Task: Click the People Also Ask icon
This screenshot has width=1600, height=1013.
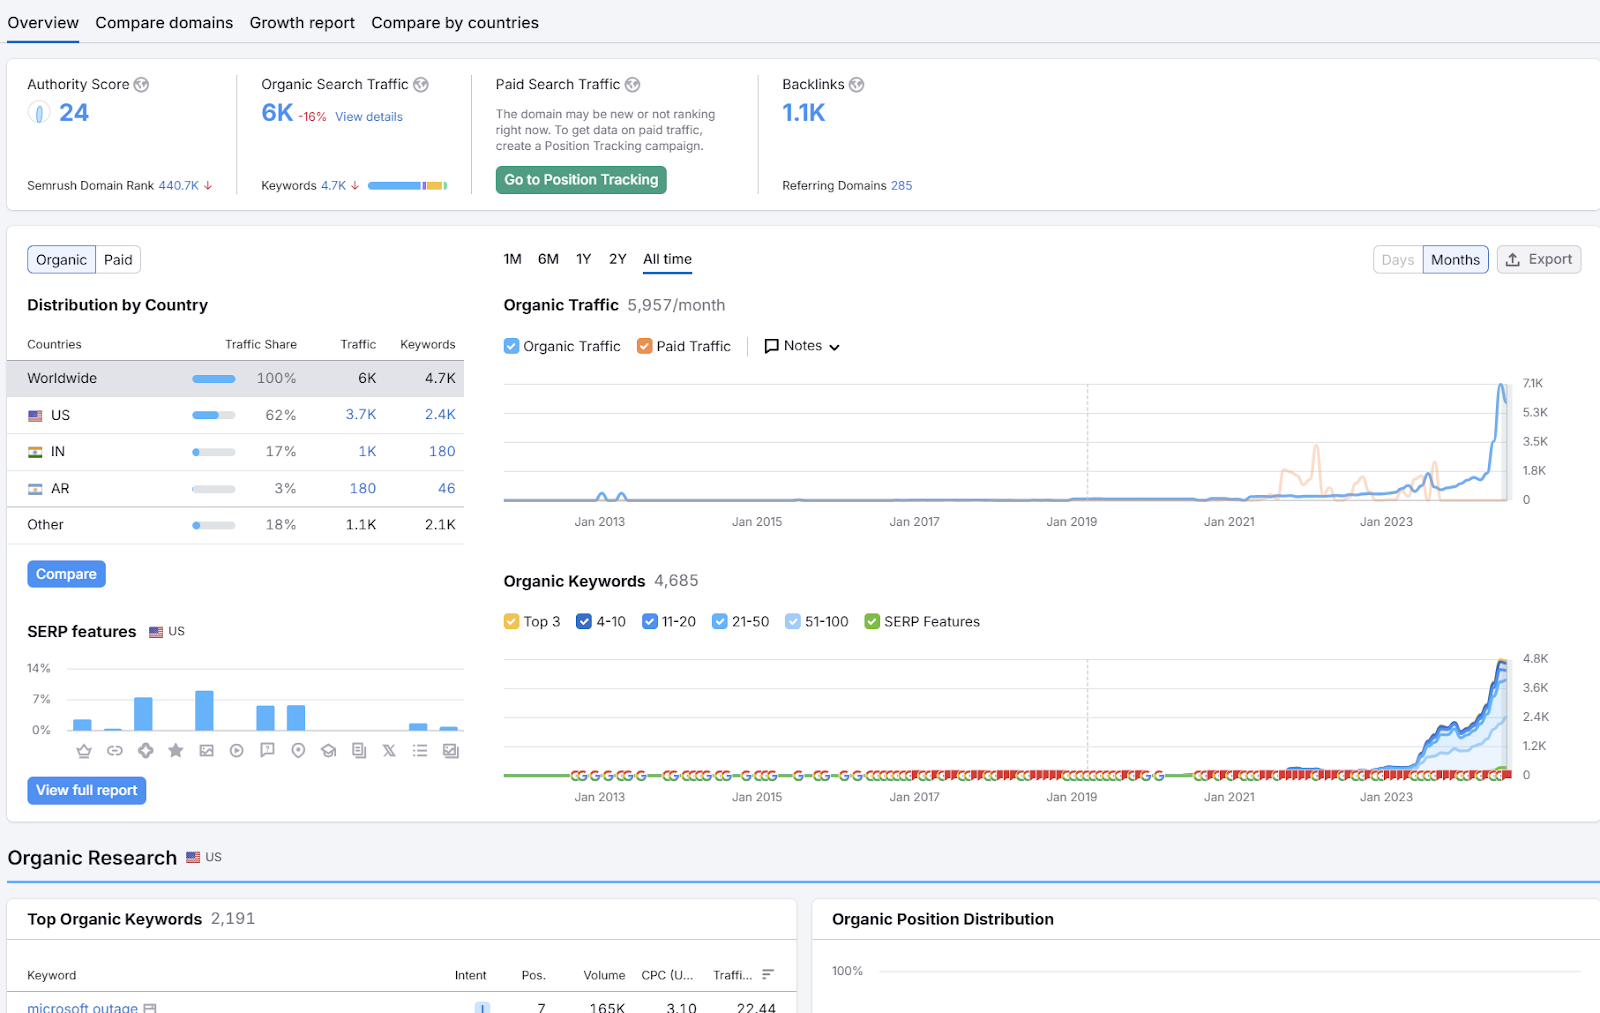Action: coord(267,751)
